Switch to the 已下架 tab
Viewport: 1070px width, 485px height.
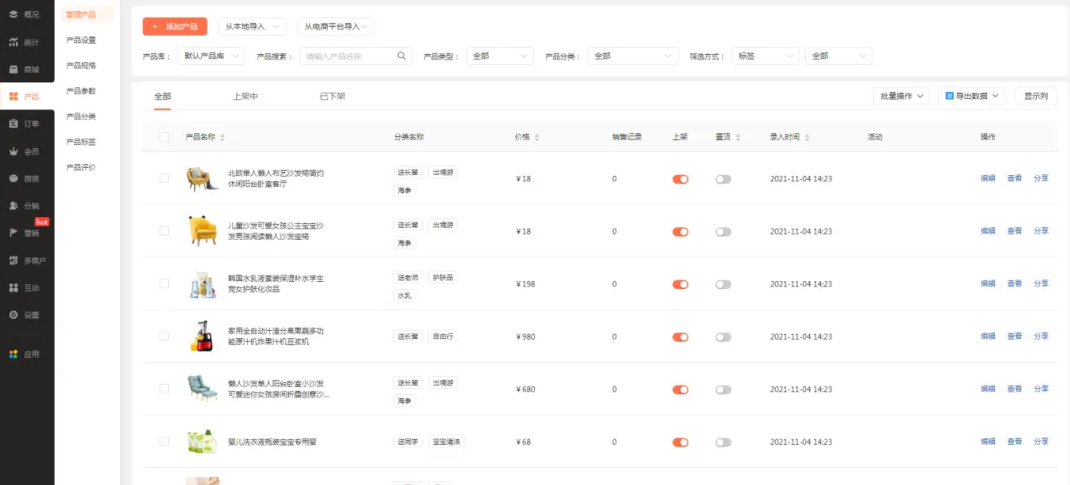[332, 96]
